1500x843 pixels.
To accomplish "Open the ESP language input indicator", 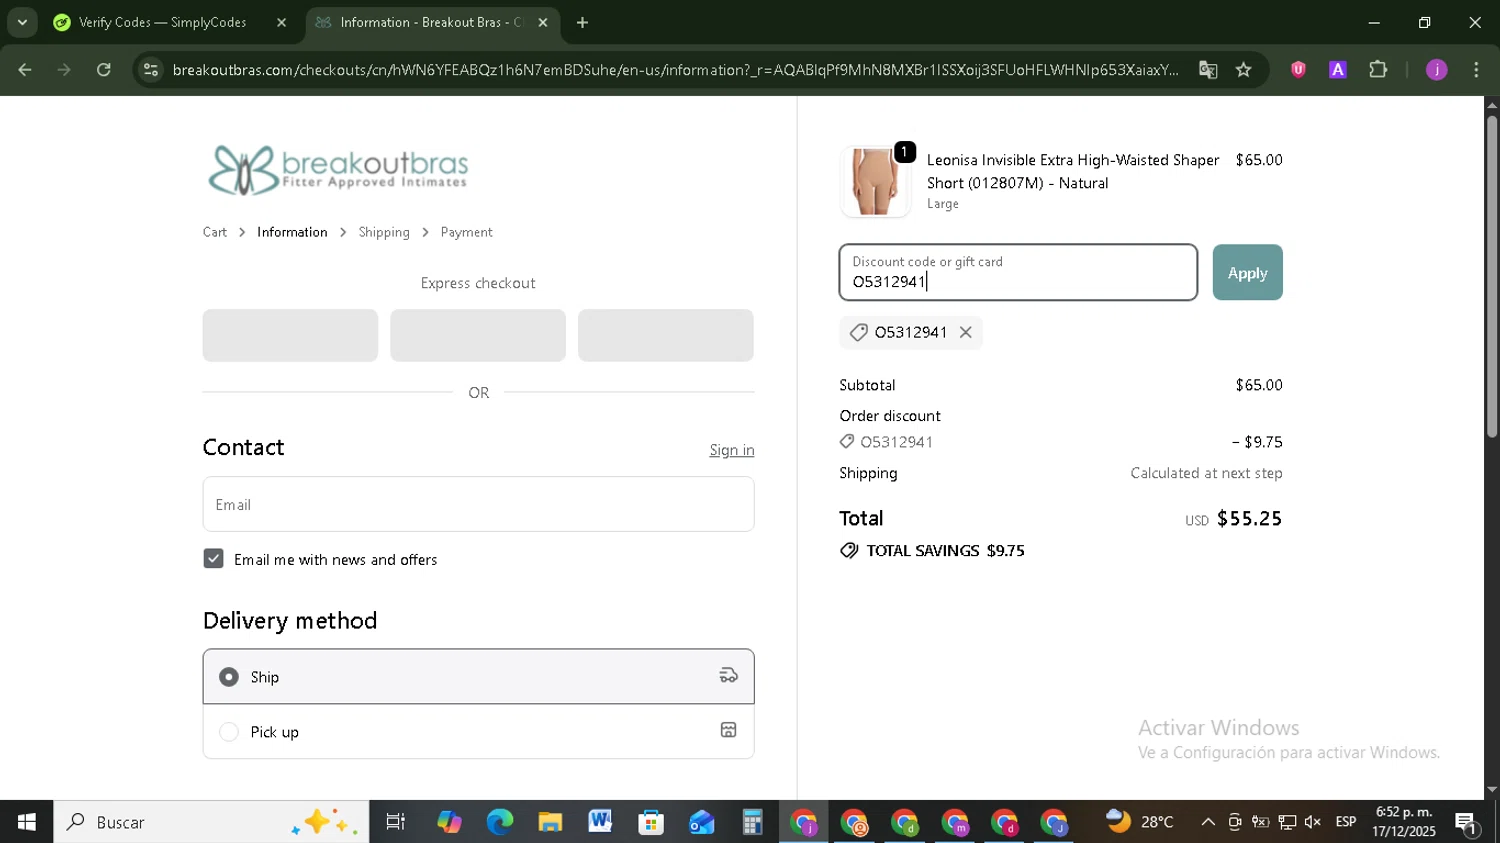I will point(1346,822).
